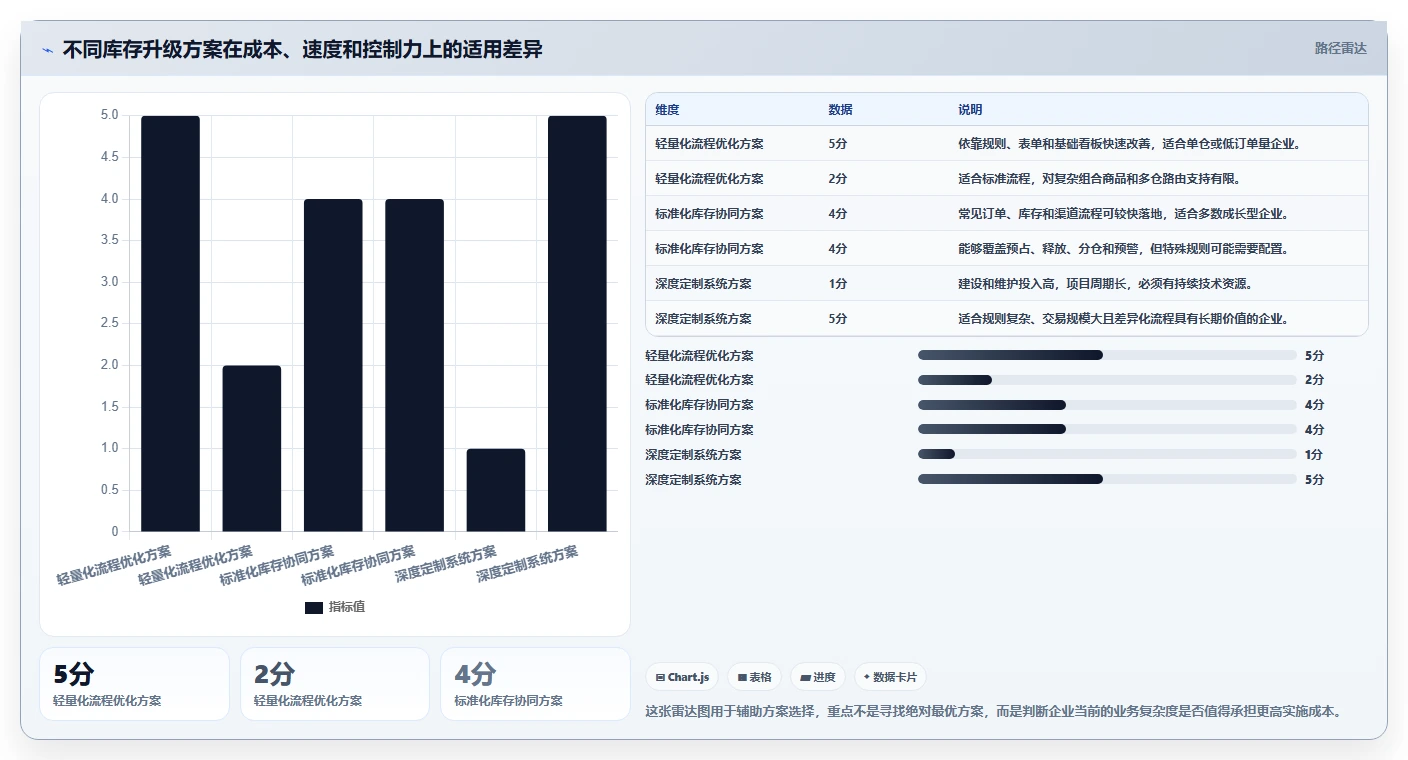Click the Chart.js chip
Image resolution: width=1408 pixels, height=760 pixels.
(x=682, y=677)
